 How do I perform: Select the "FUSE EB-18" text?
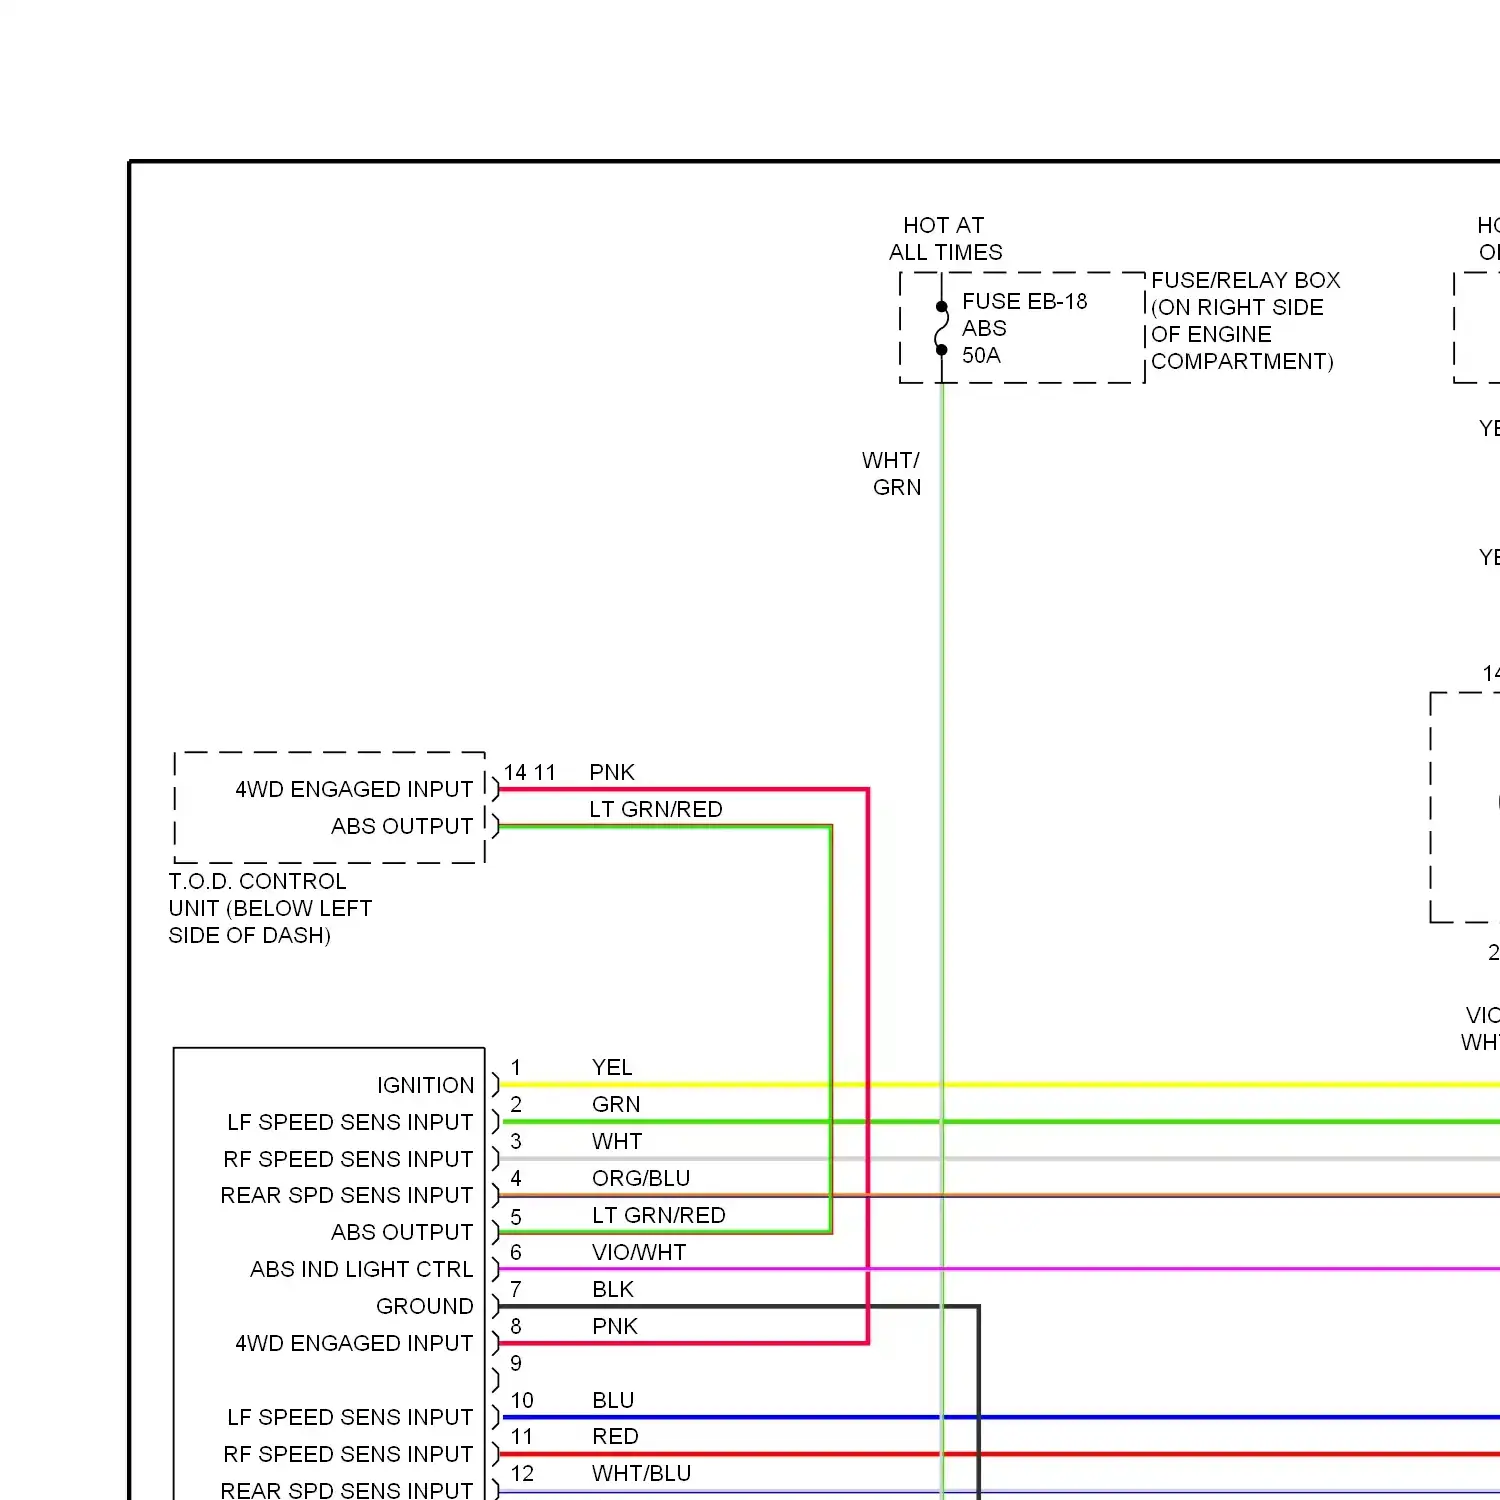coord(1024,301)
